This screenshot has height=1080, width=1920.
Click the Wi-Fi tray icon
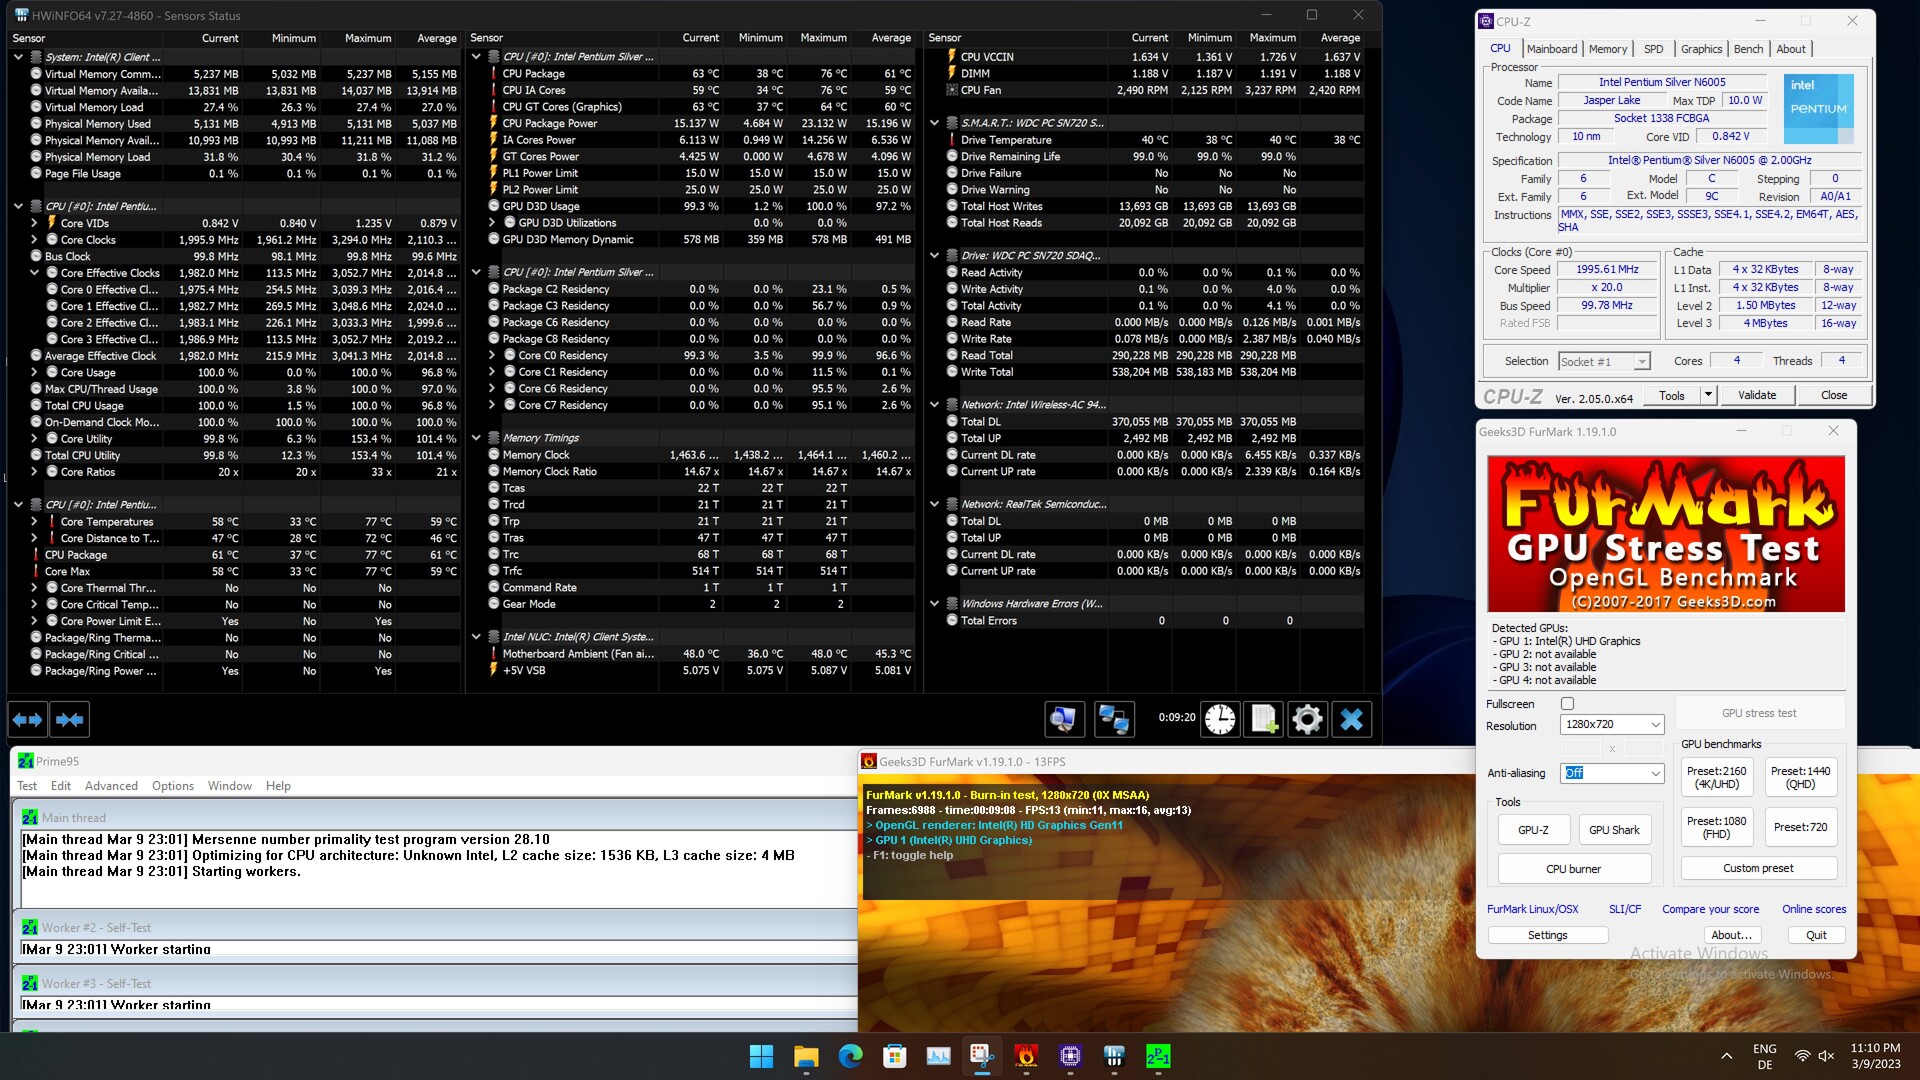coord(1802,1056)
